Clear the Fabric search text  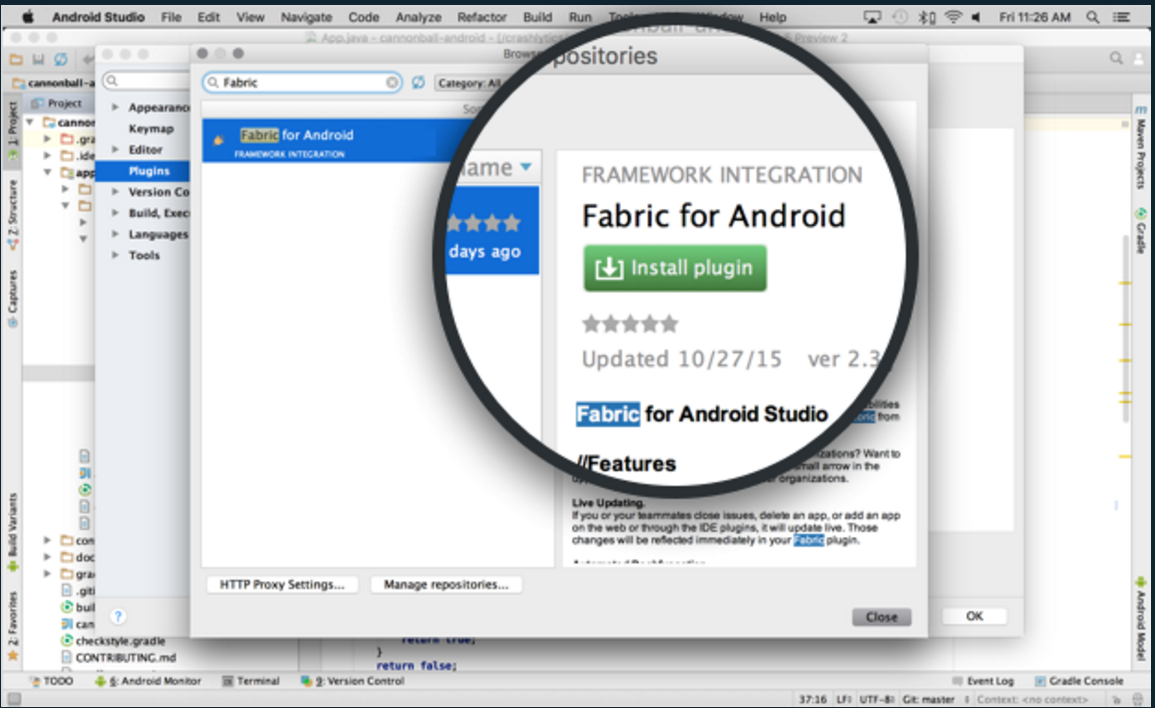(392, 83)
